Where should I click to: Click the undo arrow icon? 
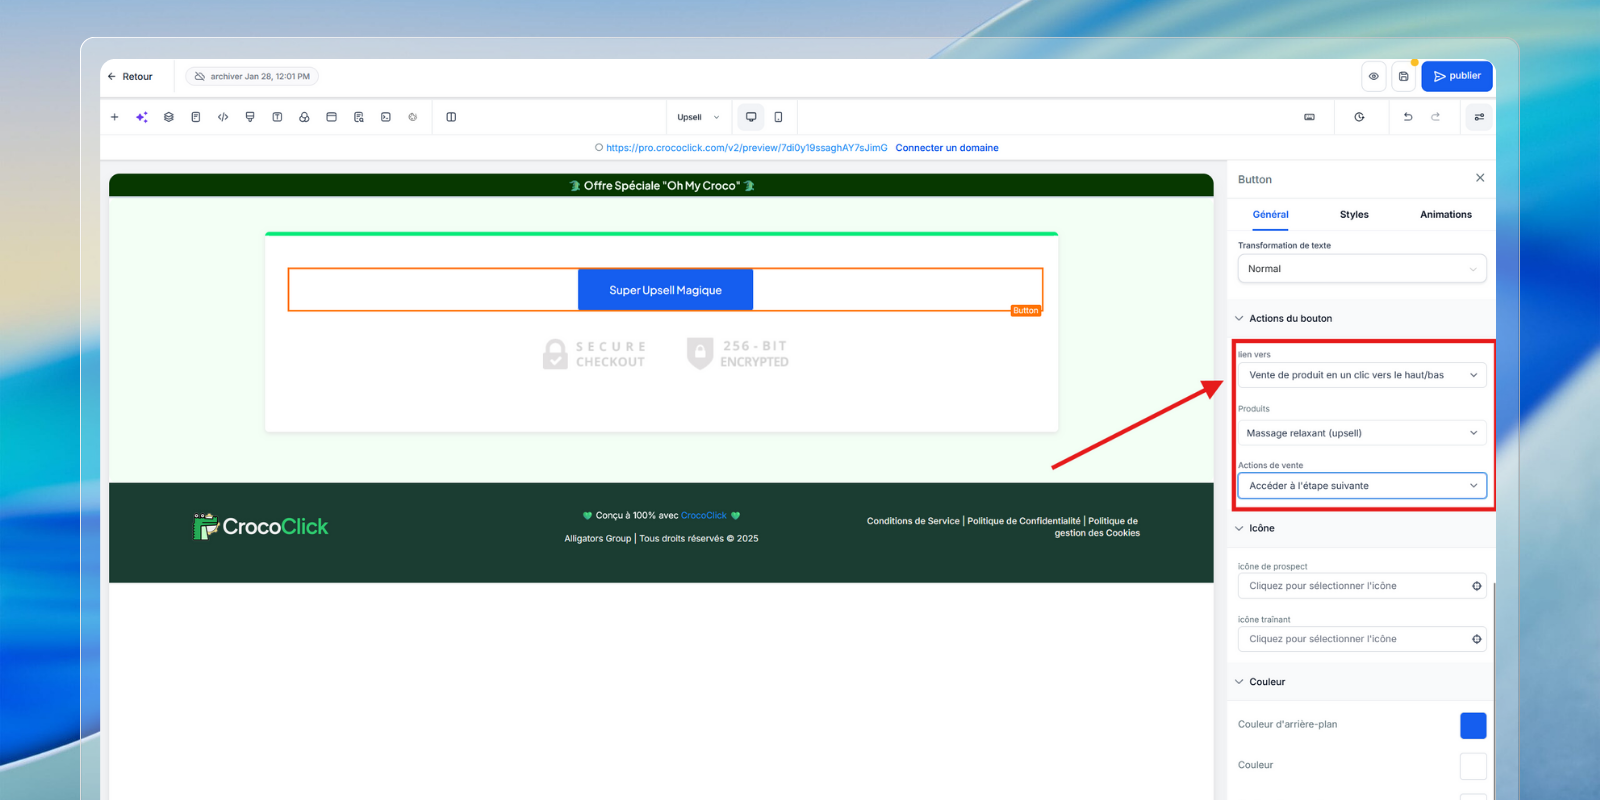1408,117
